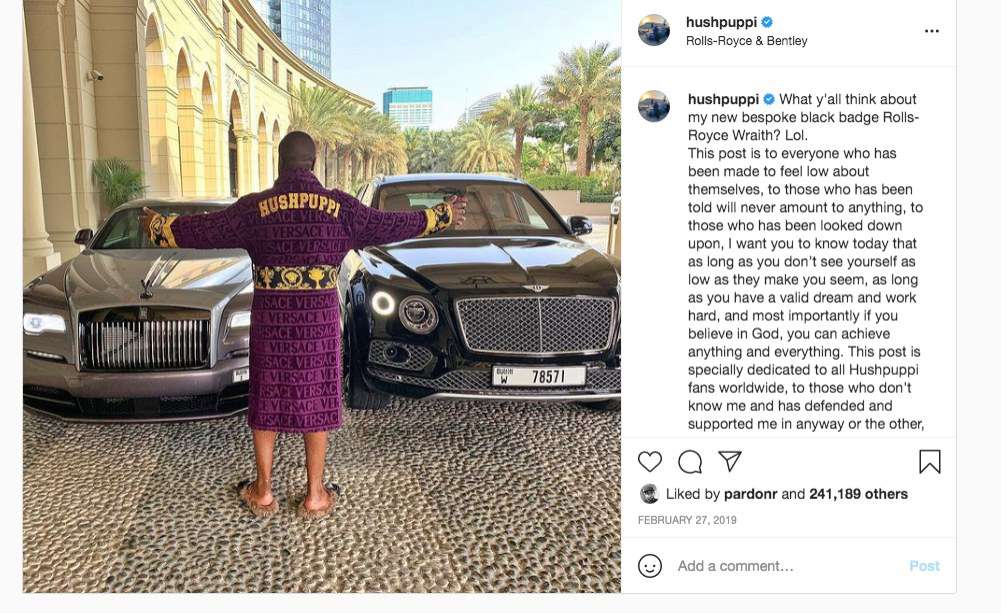Screen dimensions: 1001x613
Task: Click the post photo of cars
Action: coord(322,296)
